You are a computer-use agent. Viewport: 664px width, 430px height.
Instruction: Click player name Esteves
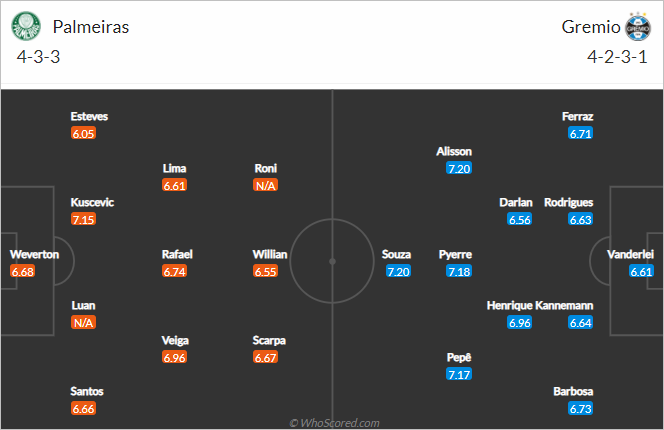pos(89,117)
